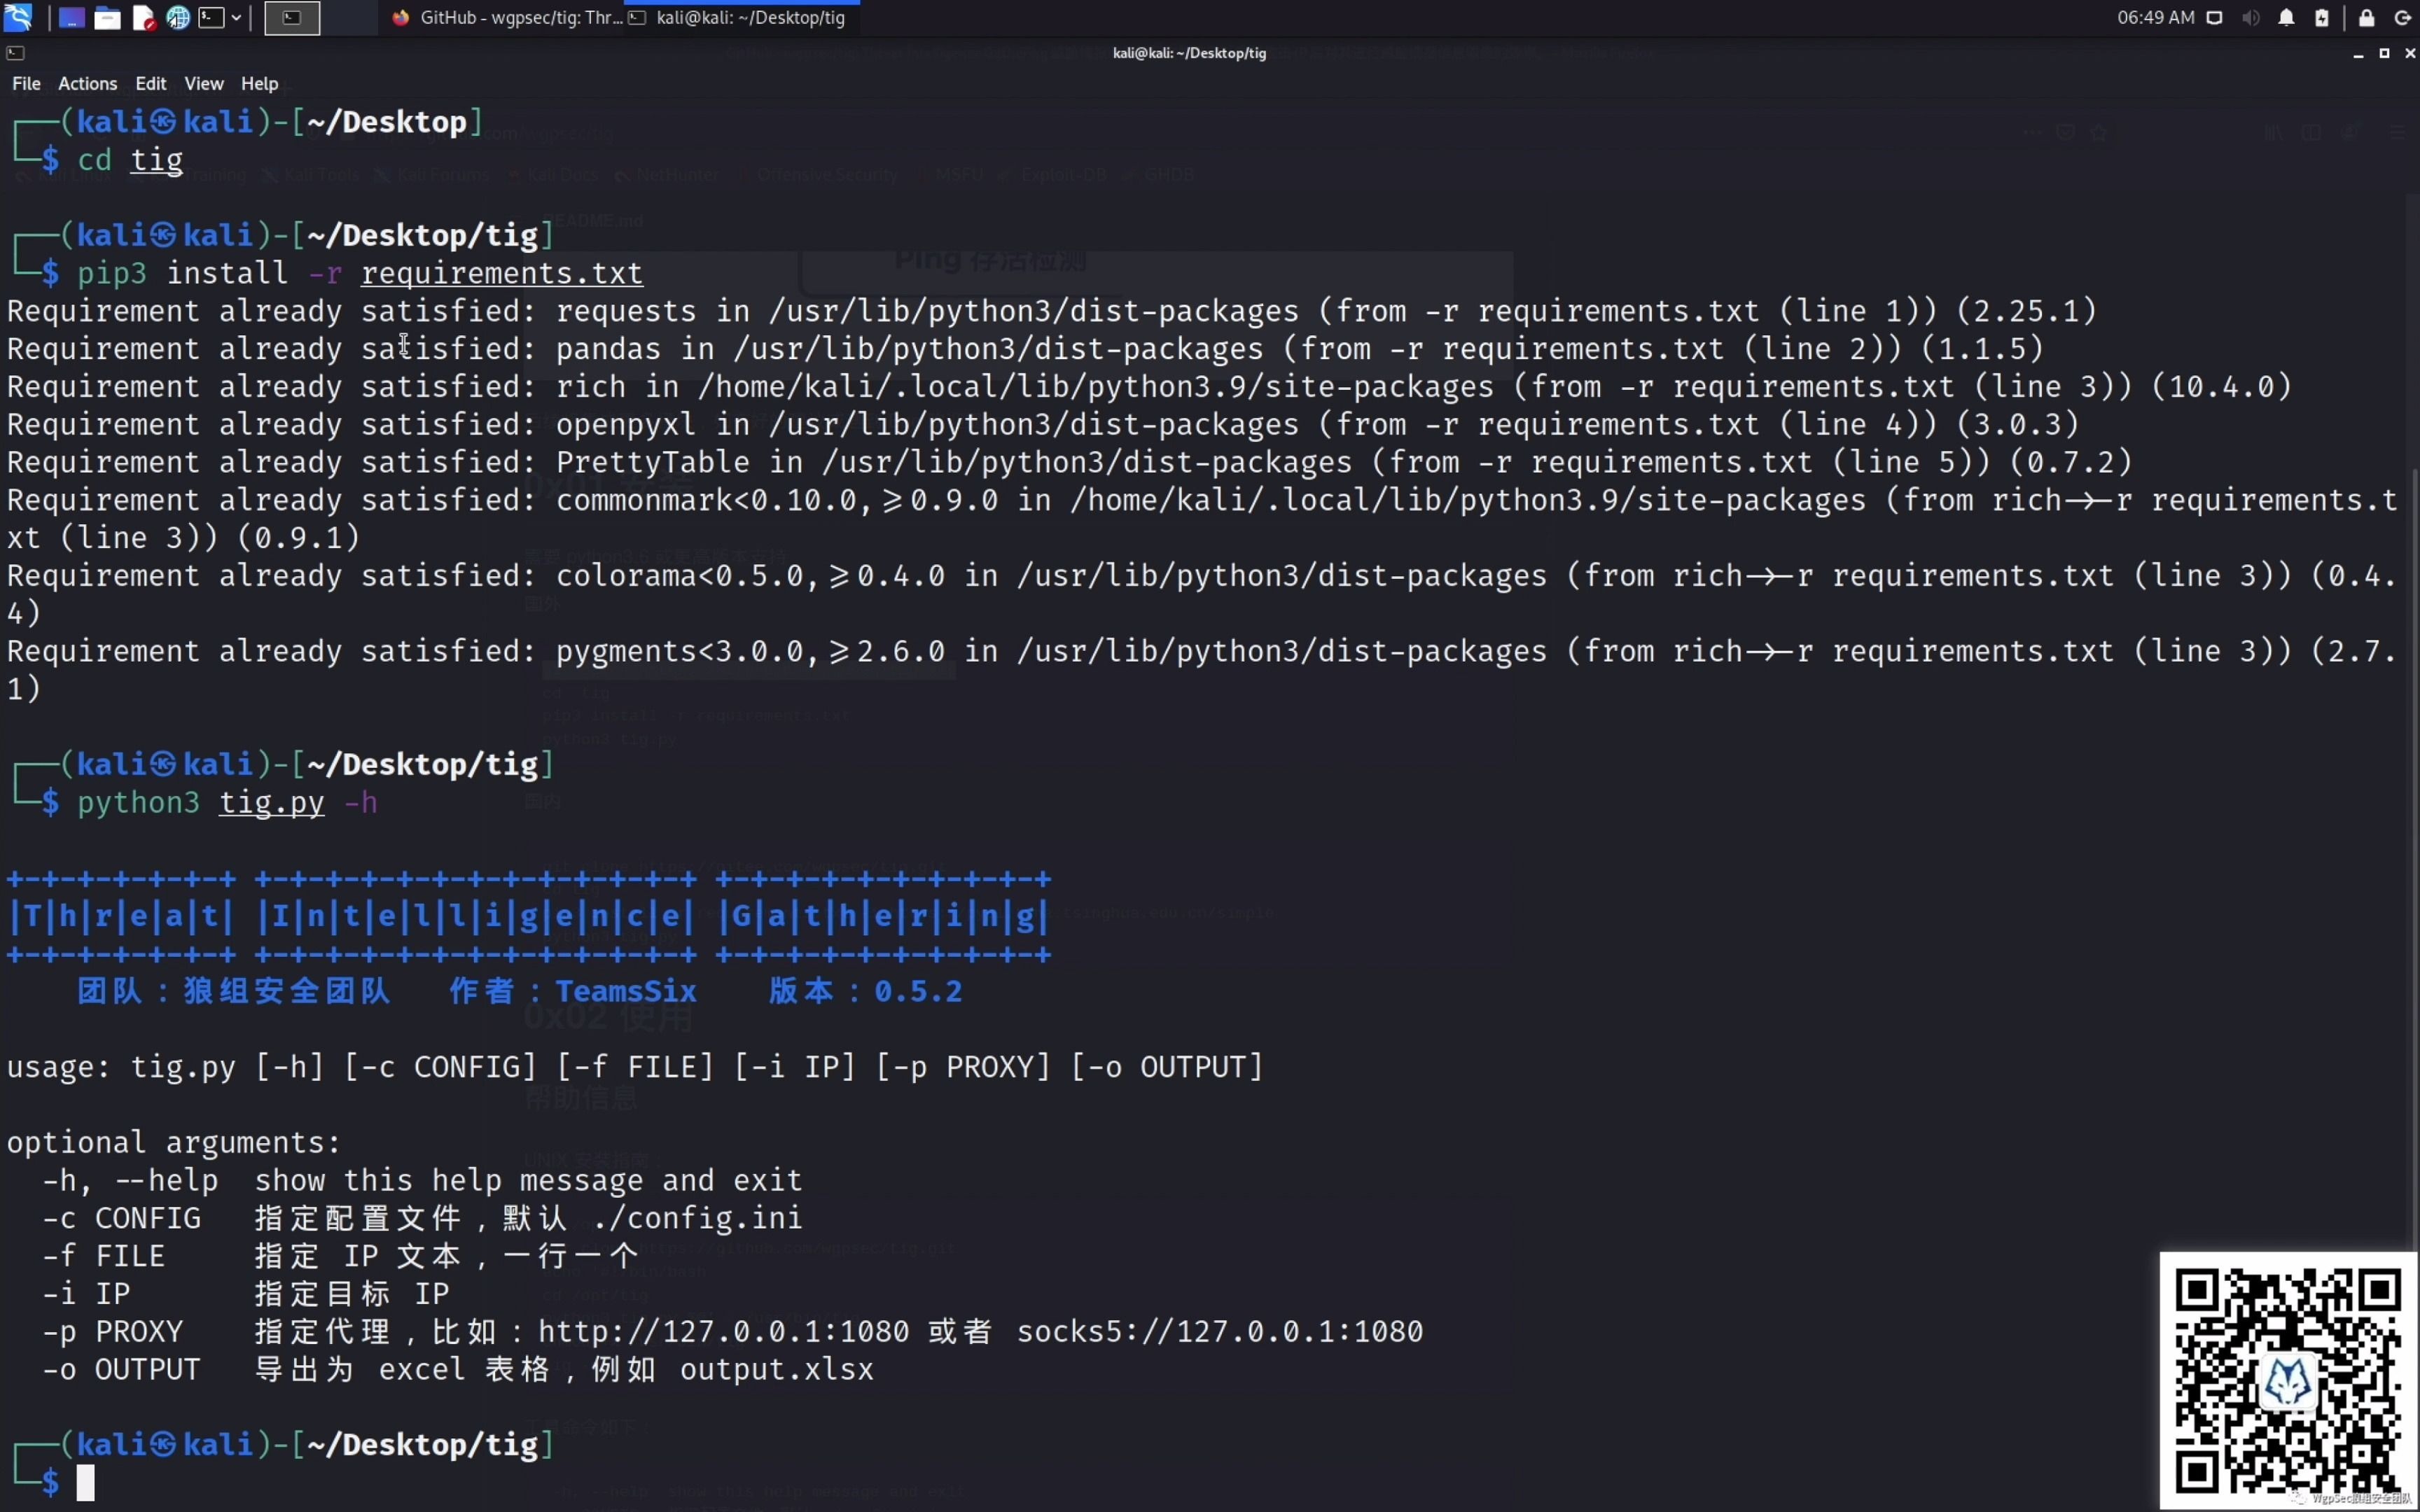Click the 'optional arguments:' heading

(174, 1143)
